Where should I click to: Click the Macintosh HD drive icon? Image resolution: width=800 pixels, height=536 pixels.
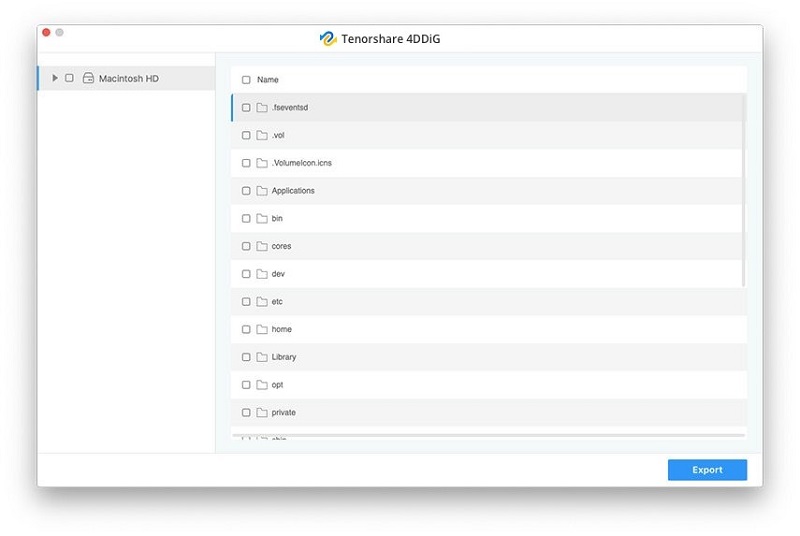(x=88, y=78)
